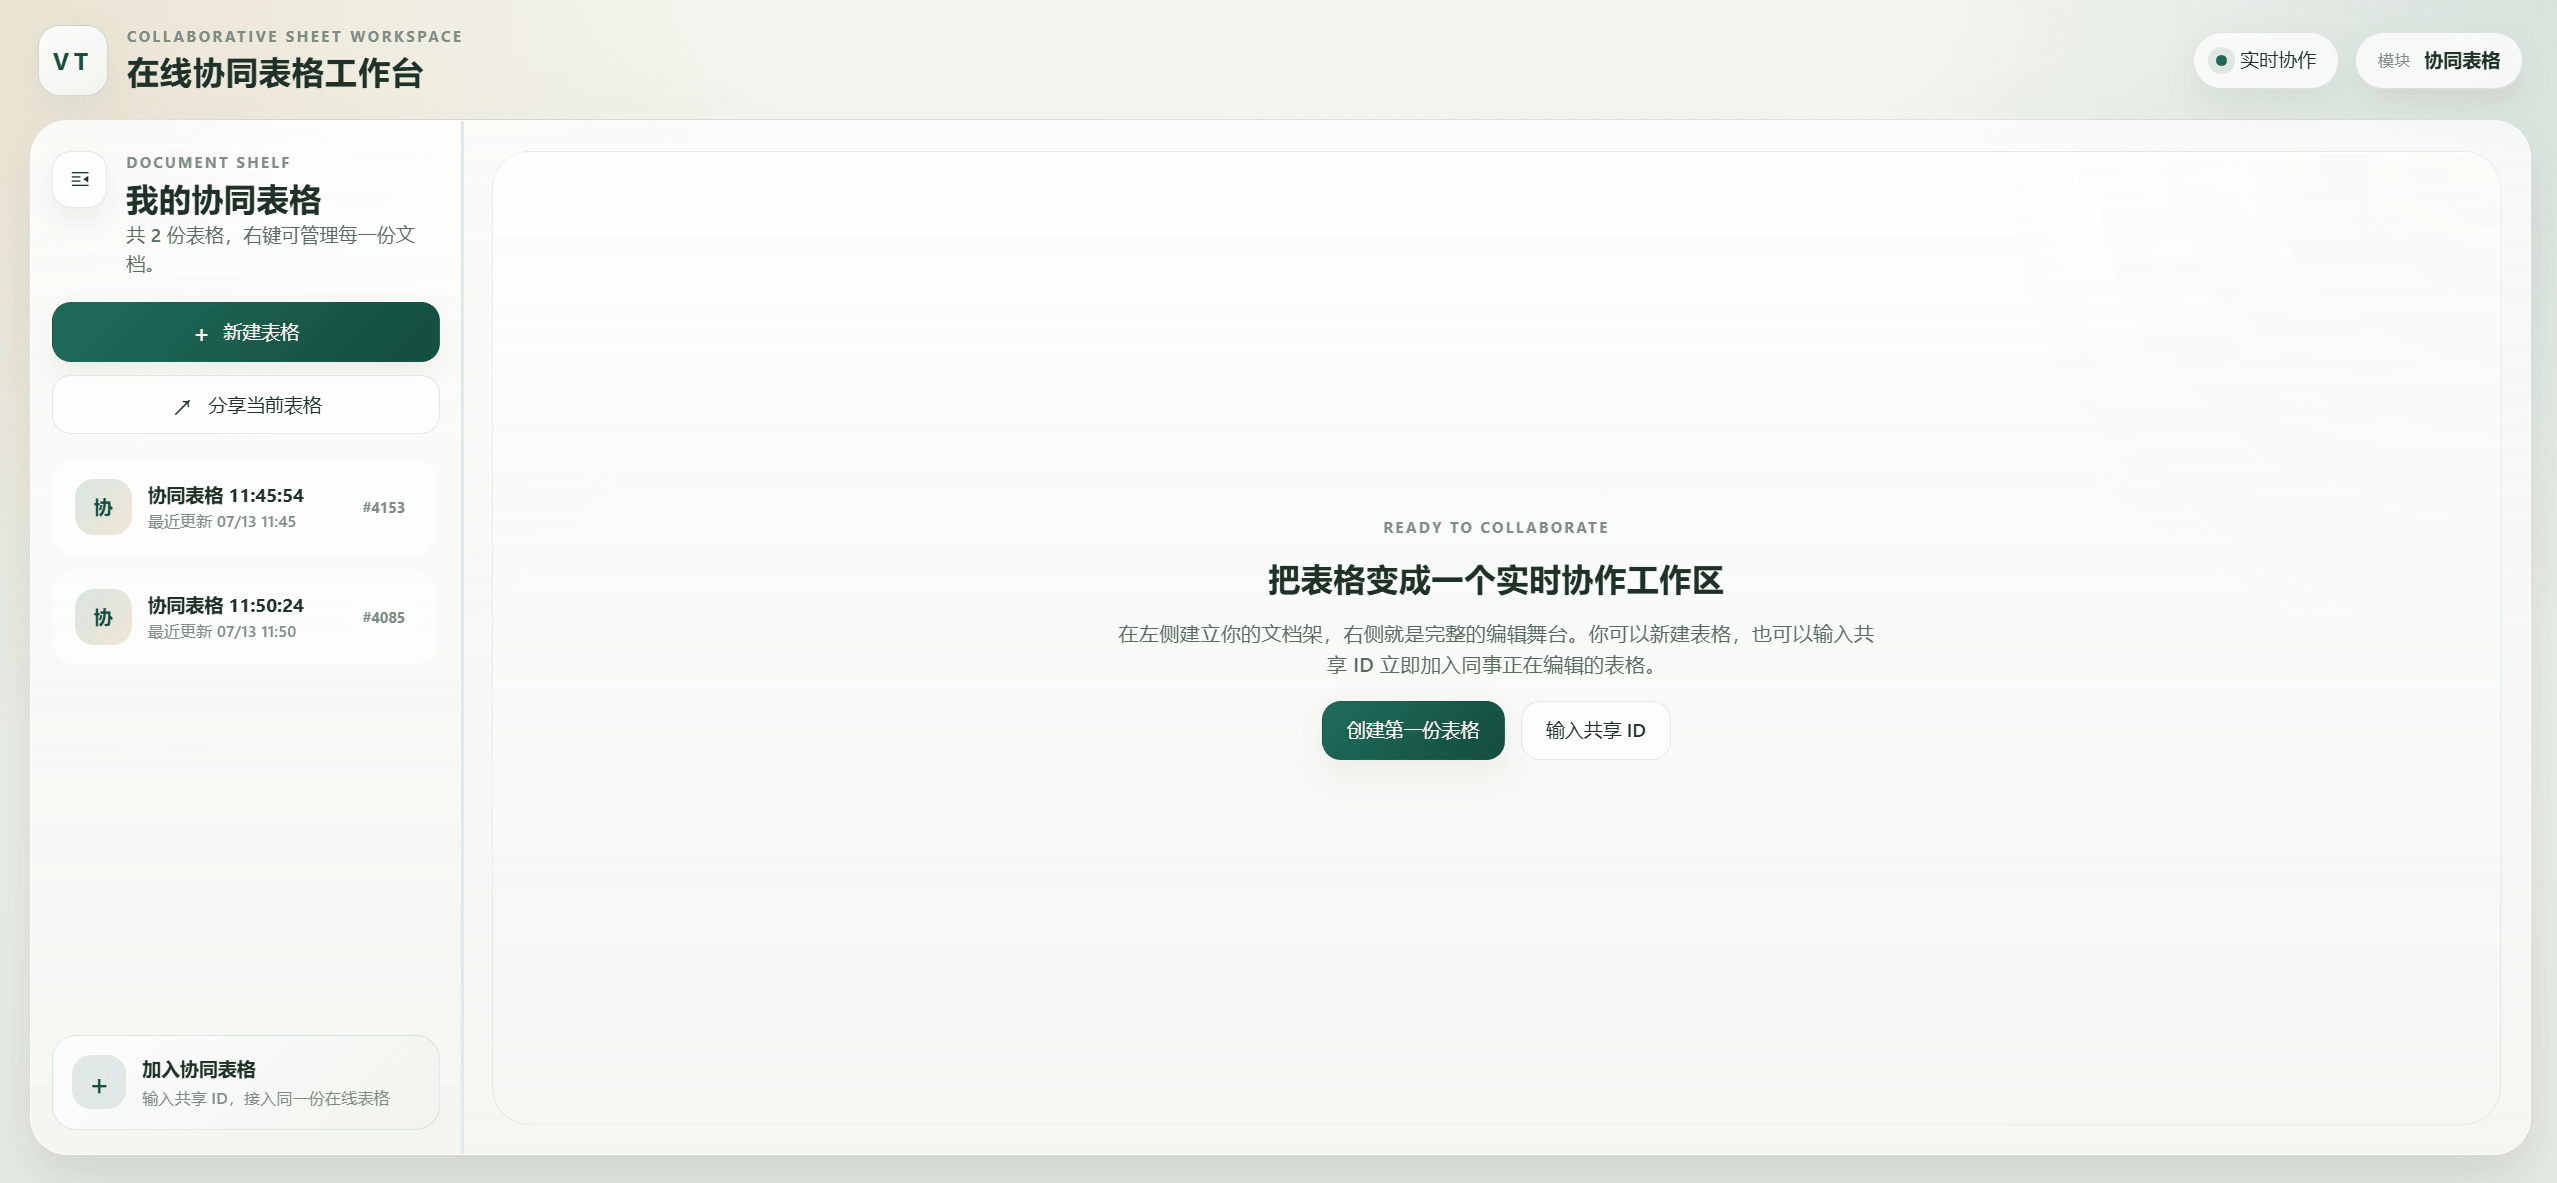
Task: Click the 加入协同表格 card
Action: [x=246, y=1083]
